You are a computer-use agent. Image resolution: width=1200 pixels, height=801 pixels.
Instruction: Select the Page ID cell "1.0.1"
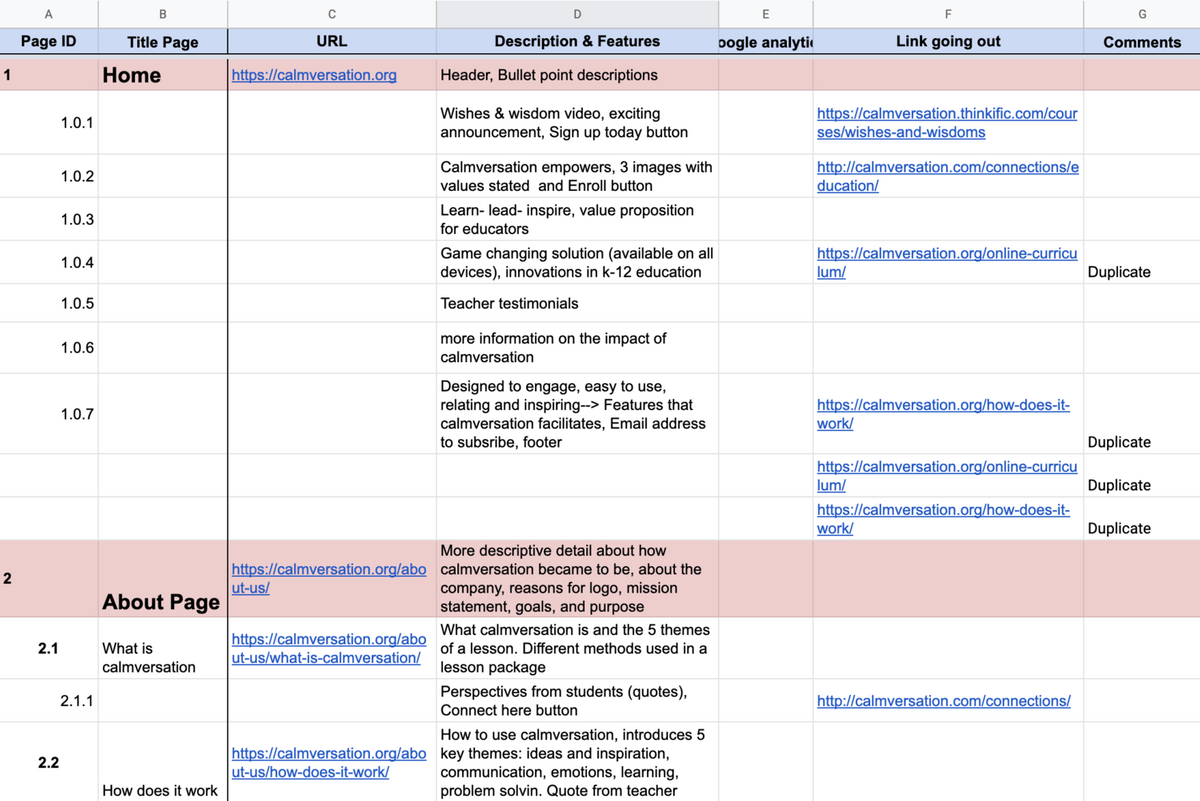coord(49,123)
